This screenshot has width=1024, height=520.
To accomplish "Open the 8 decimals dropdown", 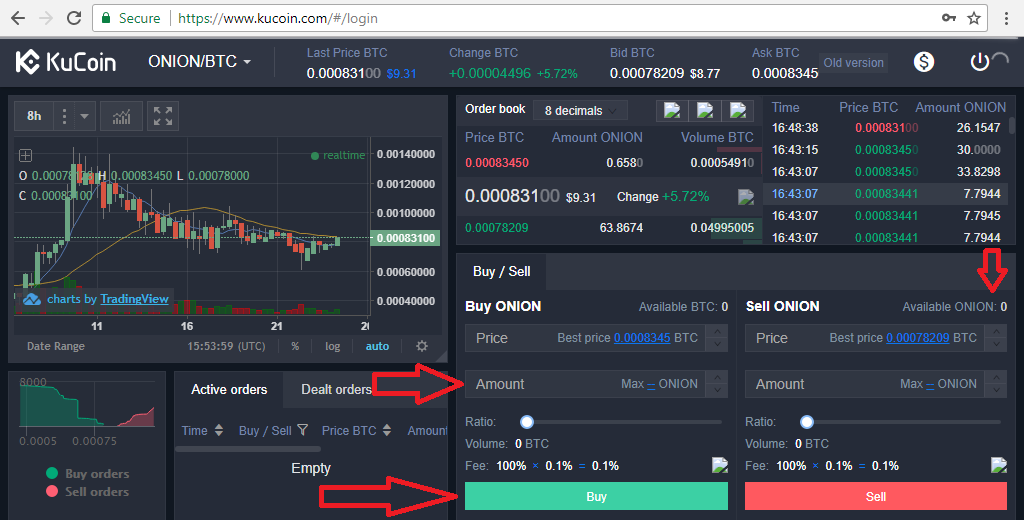I will pos(580,110).
